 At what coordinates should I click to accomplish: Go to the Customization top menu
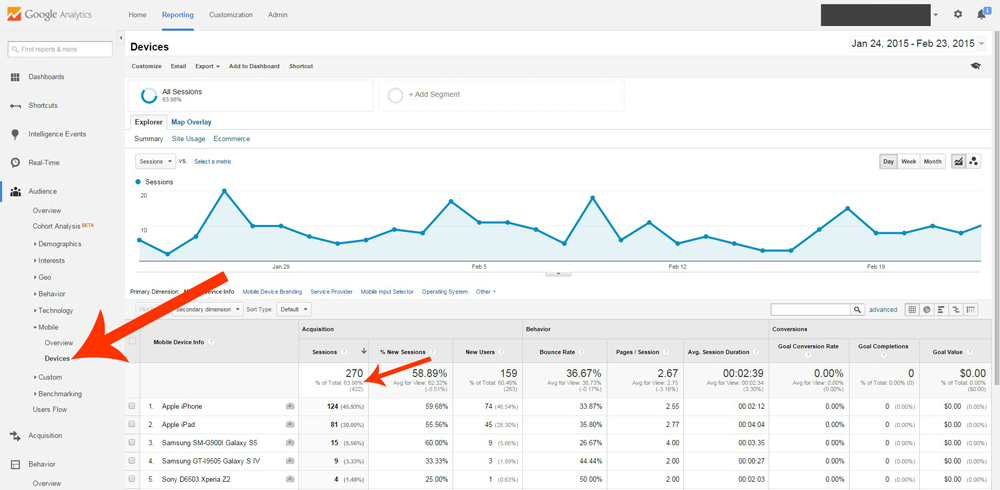(230, 15)
